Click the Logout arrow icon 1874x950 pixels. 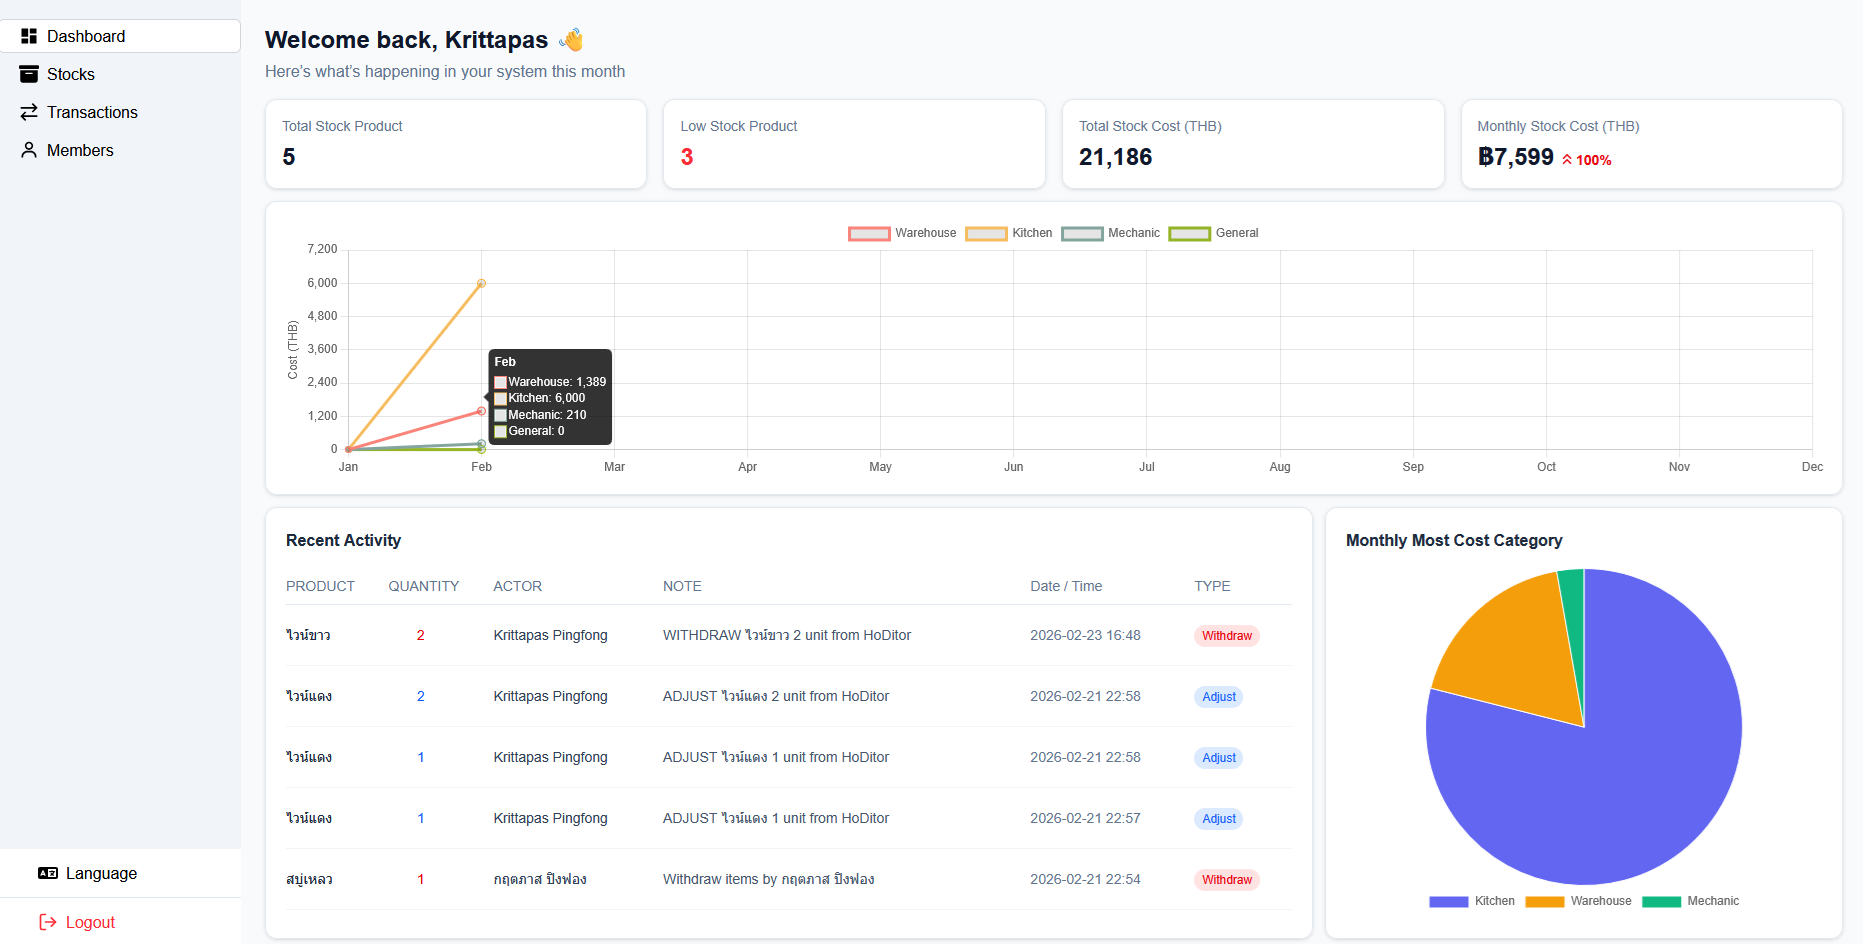pos(48,922)
